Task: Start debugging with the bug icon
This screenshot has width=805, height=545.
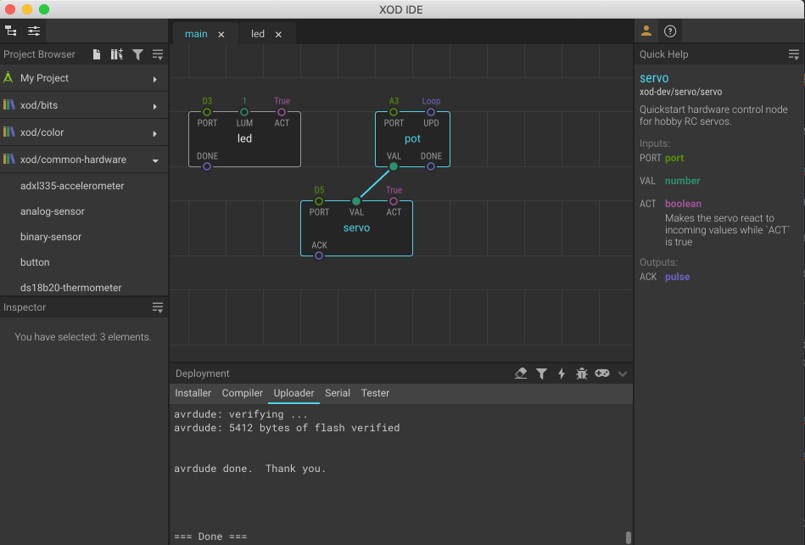Action: [582, 374]
